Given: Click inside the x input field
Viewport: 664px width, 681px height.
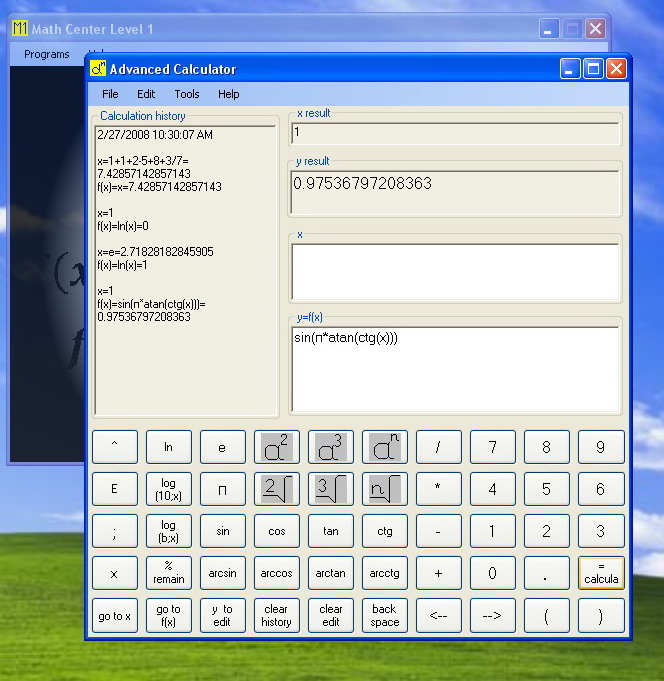Looking at the screenshot, I should 455,272.
